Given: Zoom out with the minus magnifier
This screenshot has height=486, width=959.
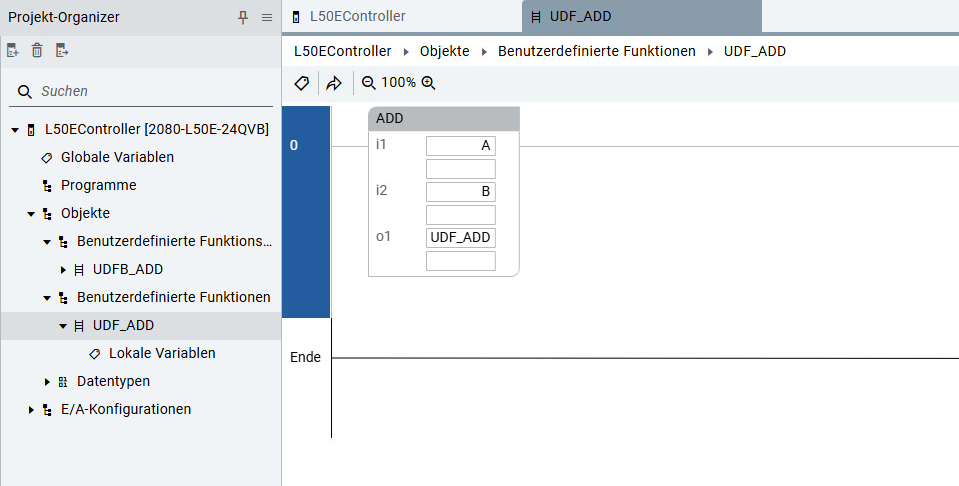Looking at the screenshot, I should pos(369,83).
